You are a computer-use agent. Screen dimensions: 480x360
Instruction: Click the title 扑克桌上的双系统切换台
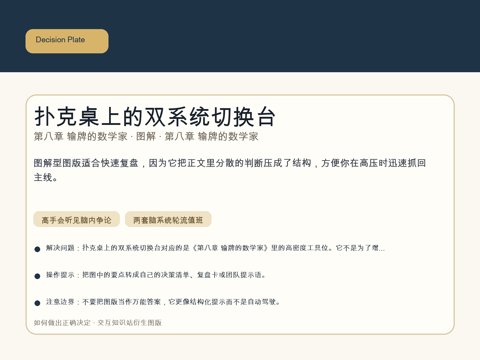click(x=155, y=117)
